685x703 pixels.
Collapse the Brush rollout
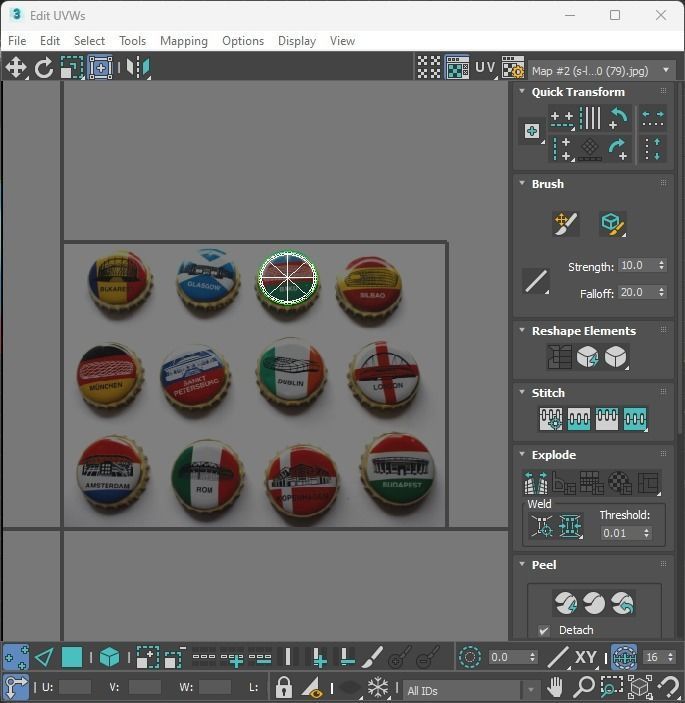coord(522,183)
